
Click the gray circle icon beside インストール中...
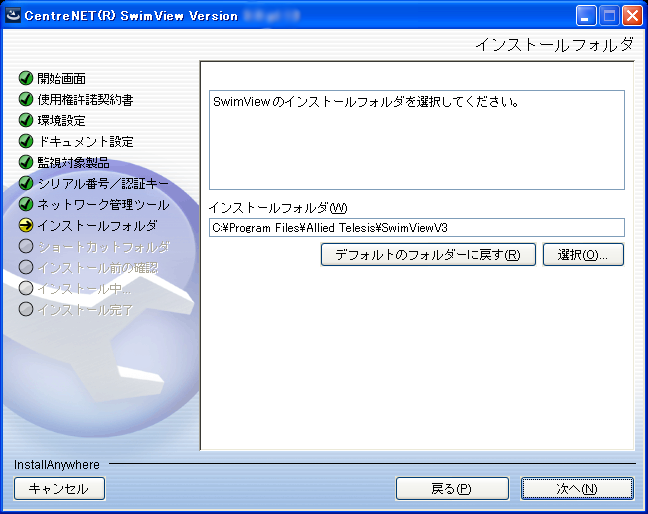pyautogui.click(x=26, y=288)
